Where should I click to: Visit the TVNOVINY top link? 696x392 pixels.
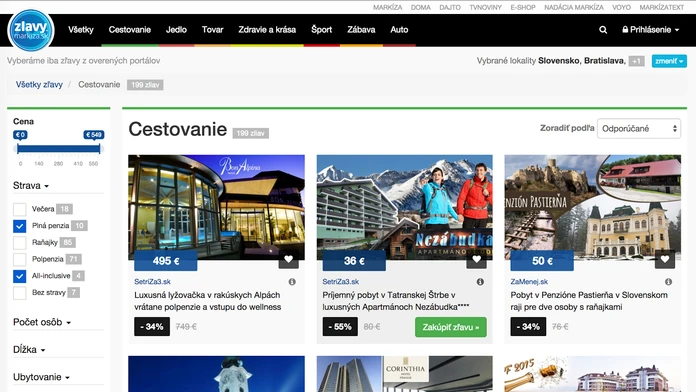coord(486,8)
